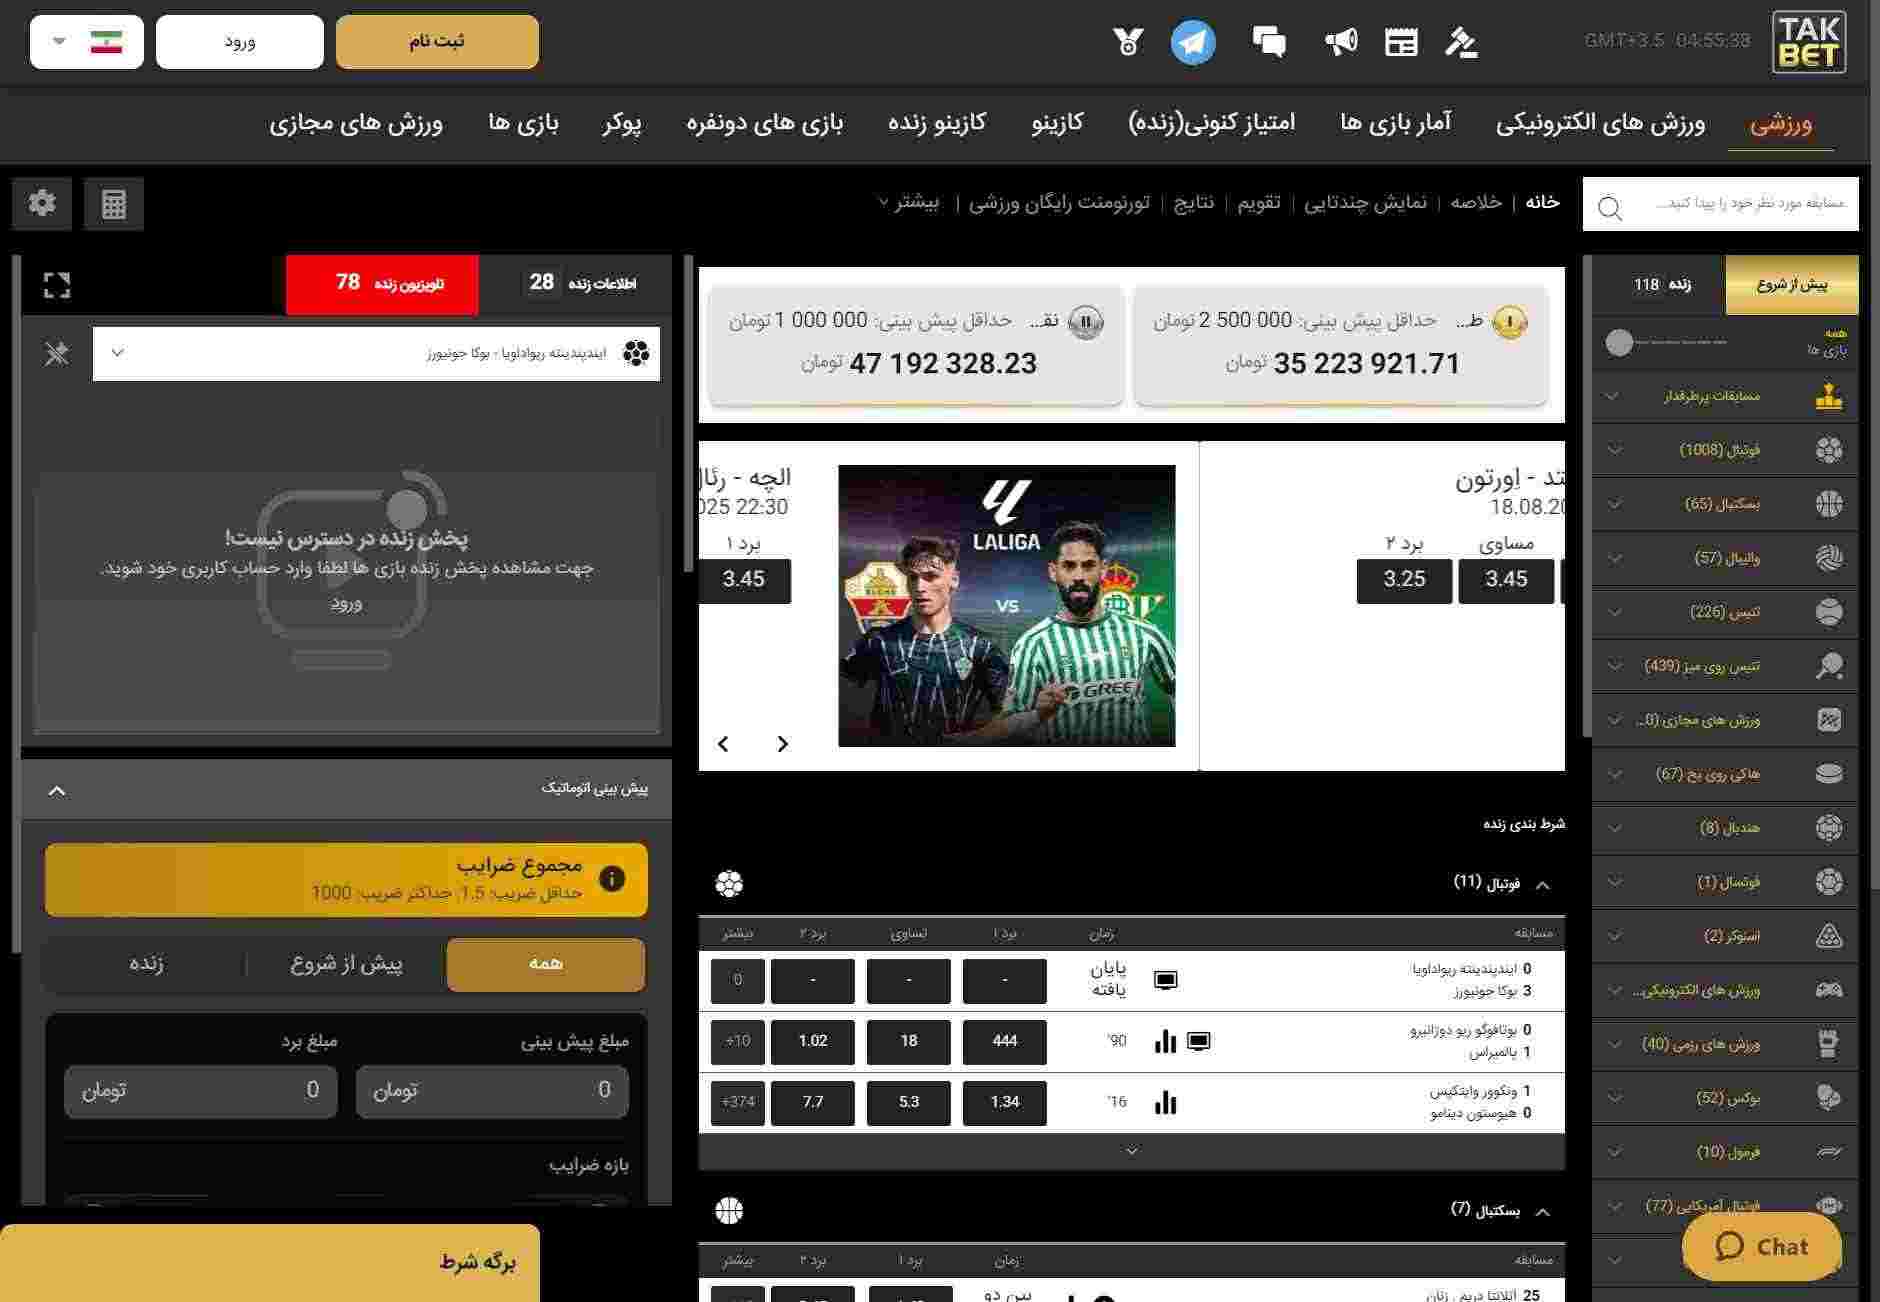
Task: Click the pin icon beside match selector
Action: click(57, 353)
